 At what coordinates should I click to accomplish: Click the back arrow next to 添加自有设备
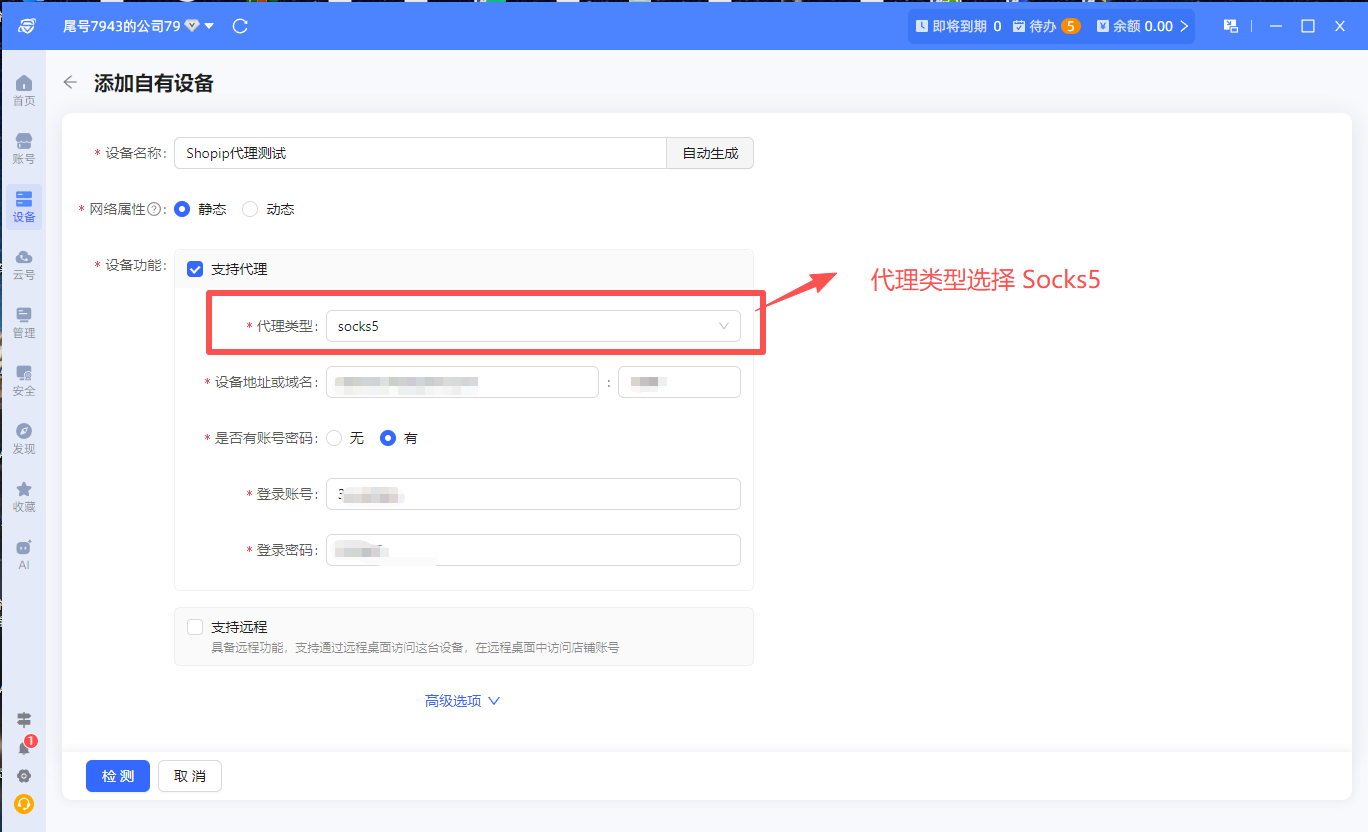(x=70, y=83)
